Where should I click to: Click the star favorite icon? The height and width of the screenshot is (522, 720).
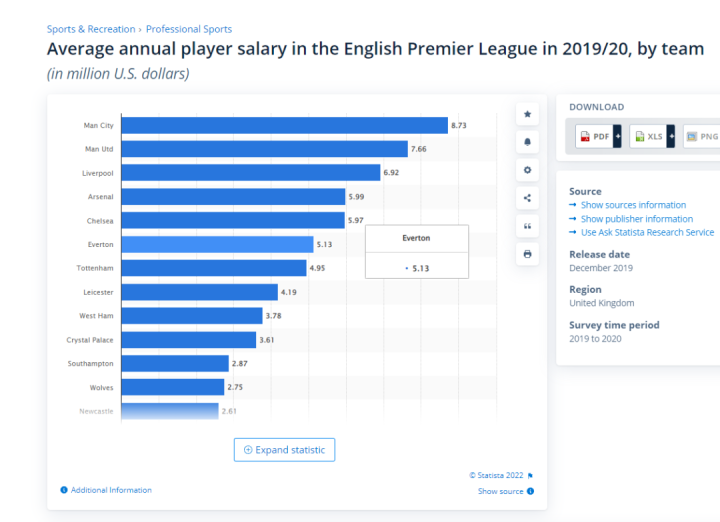527,114
